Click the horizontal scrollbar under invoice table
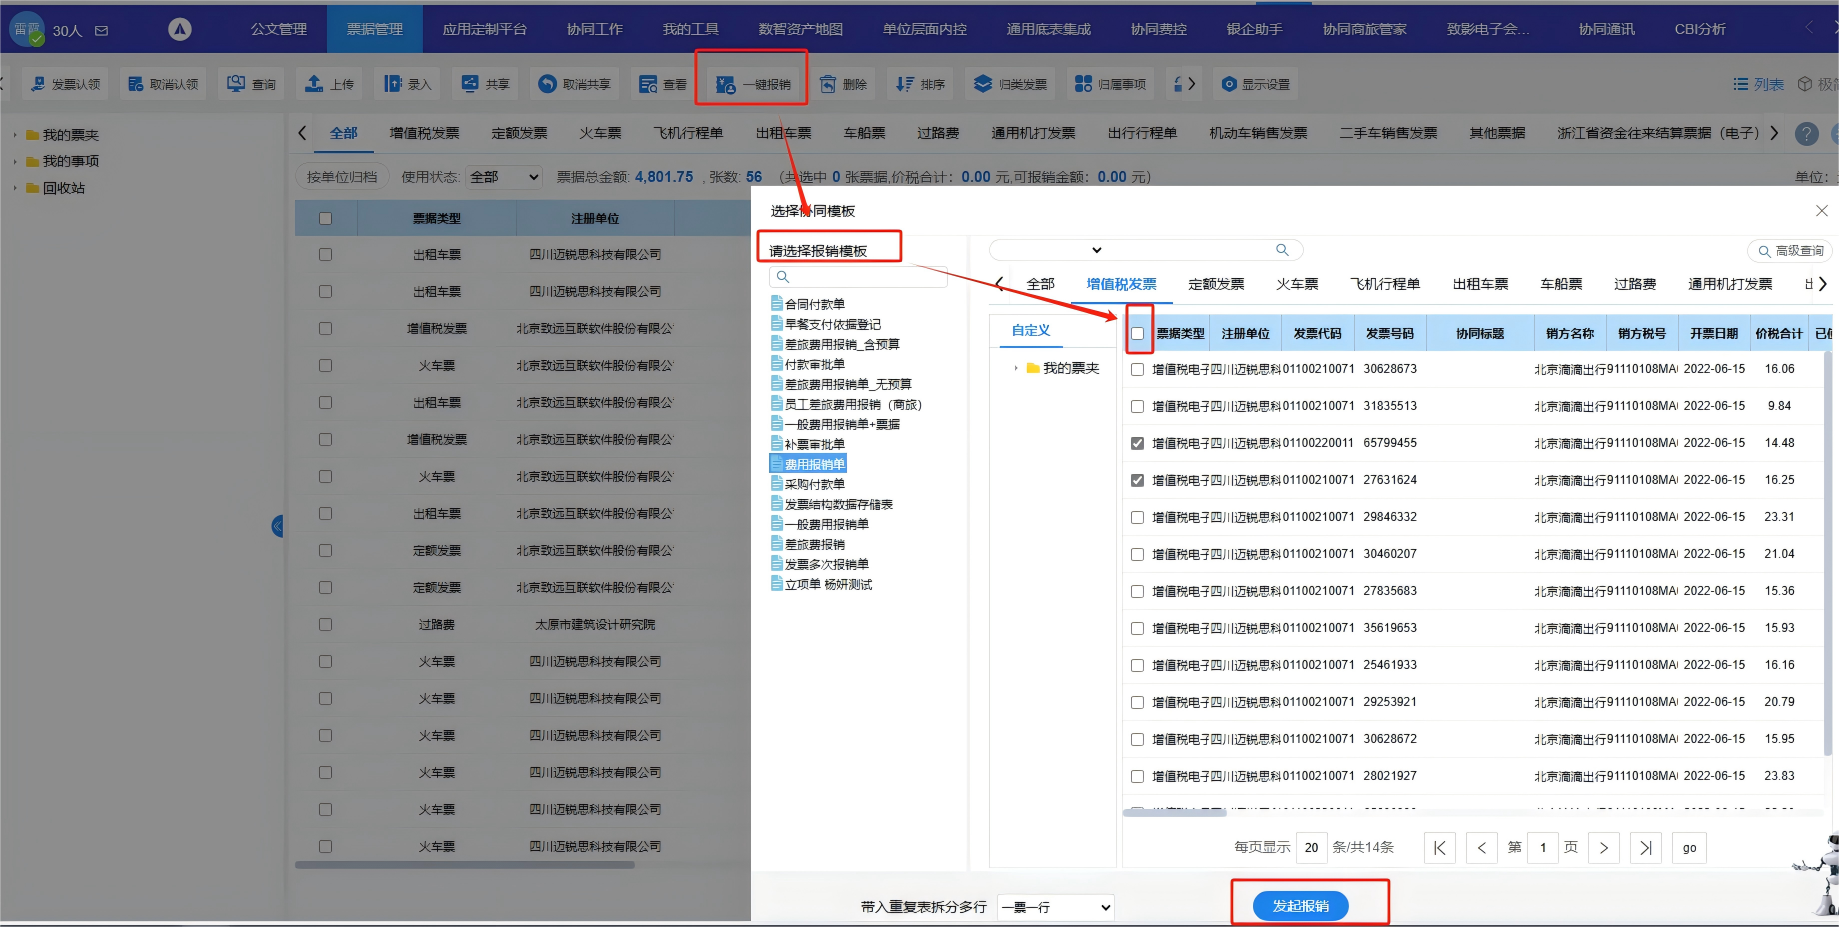Viewport: 1839px width, 927px height. (x=1175, y=813)
